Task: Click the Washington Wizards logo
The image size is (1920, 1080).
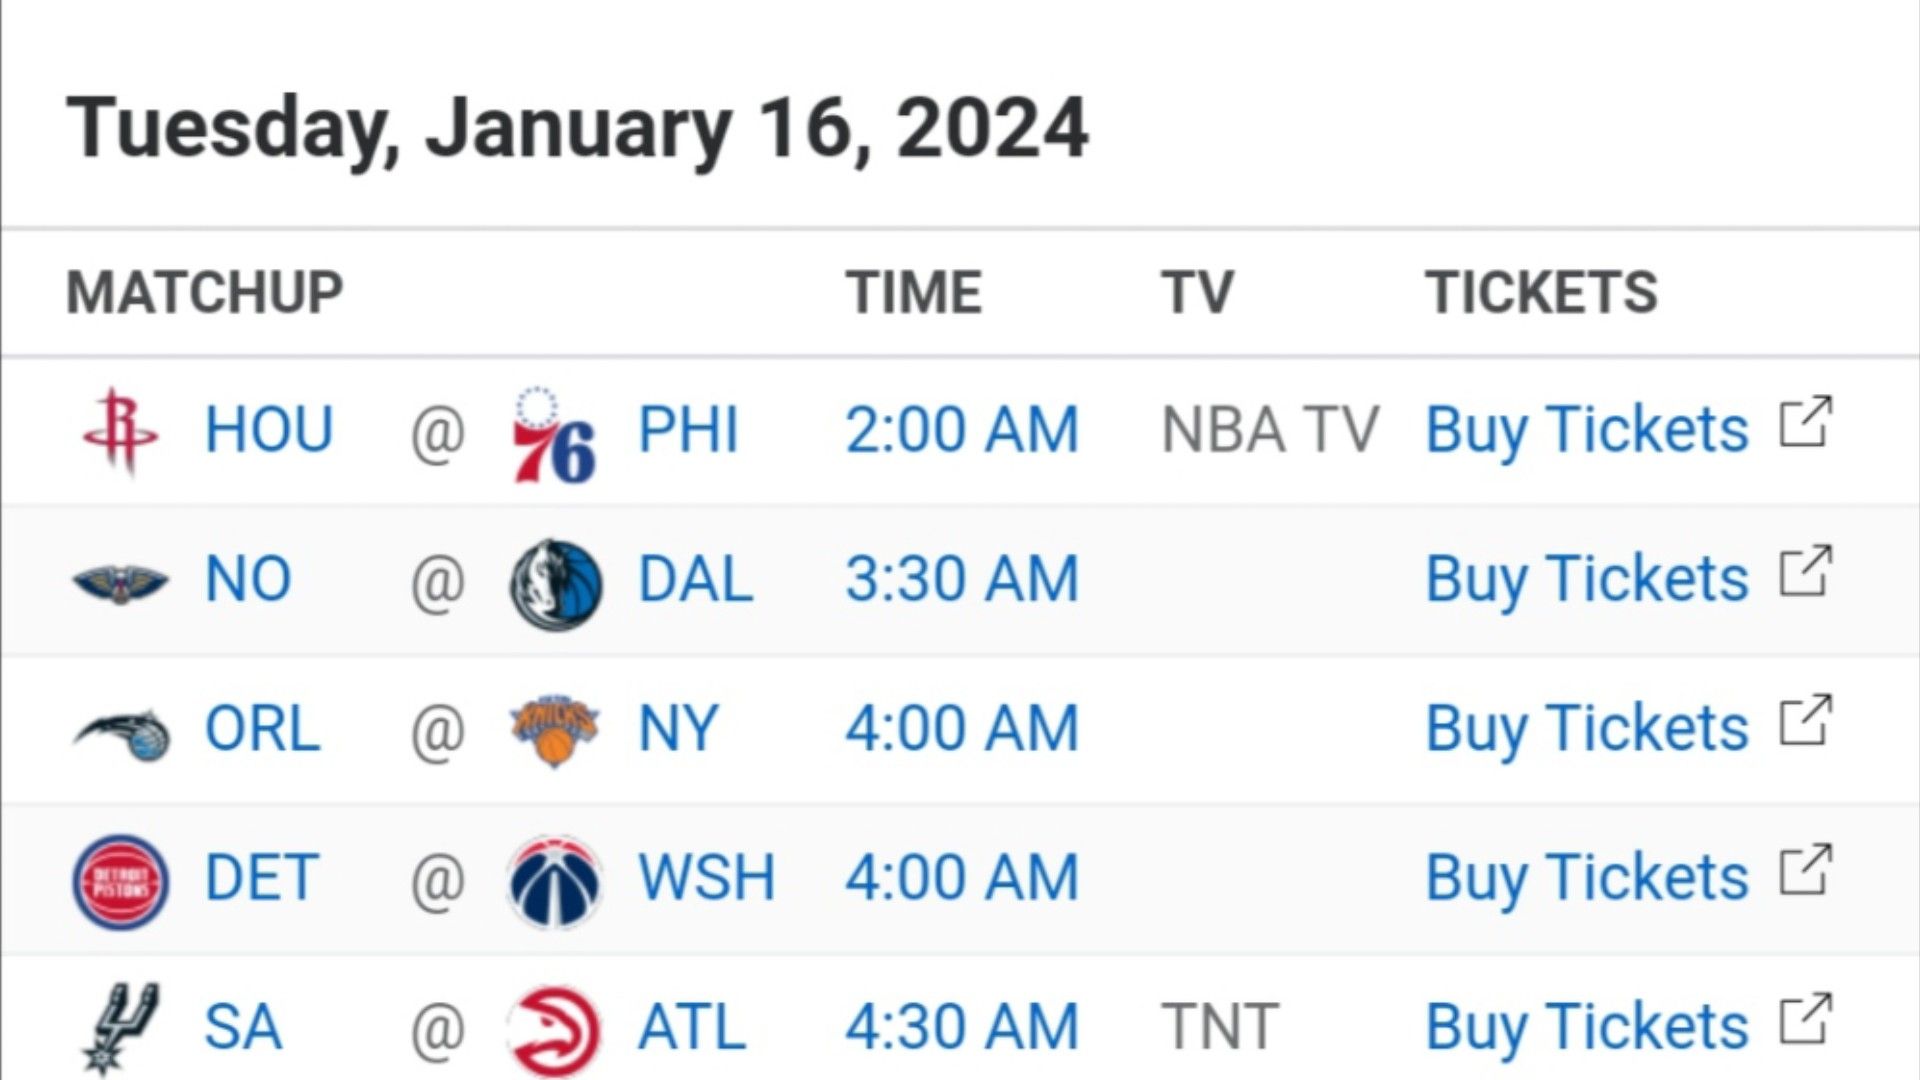Action: click(x=555, y=882)
